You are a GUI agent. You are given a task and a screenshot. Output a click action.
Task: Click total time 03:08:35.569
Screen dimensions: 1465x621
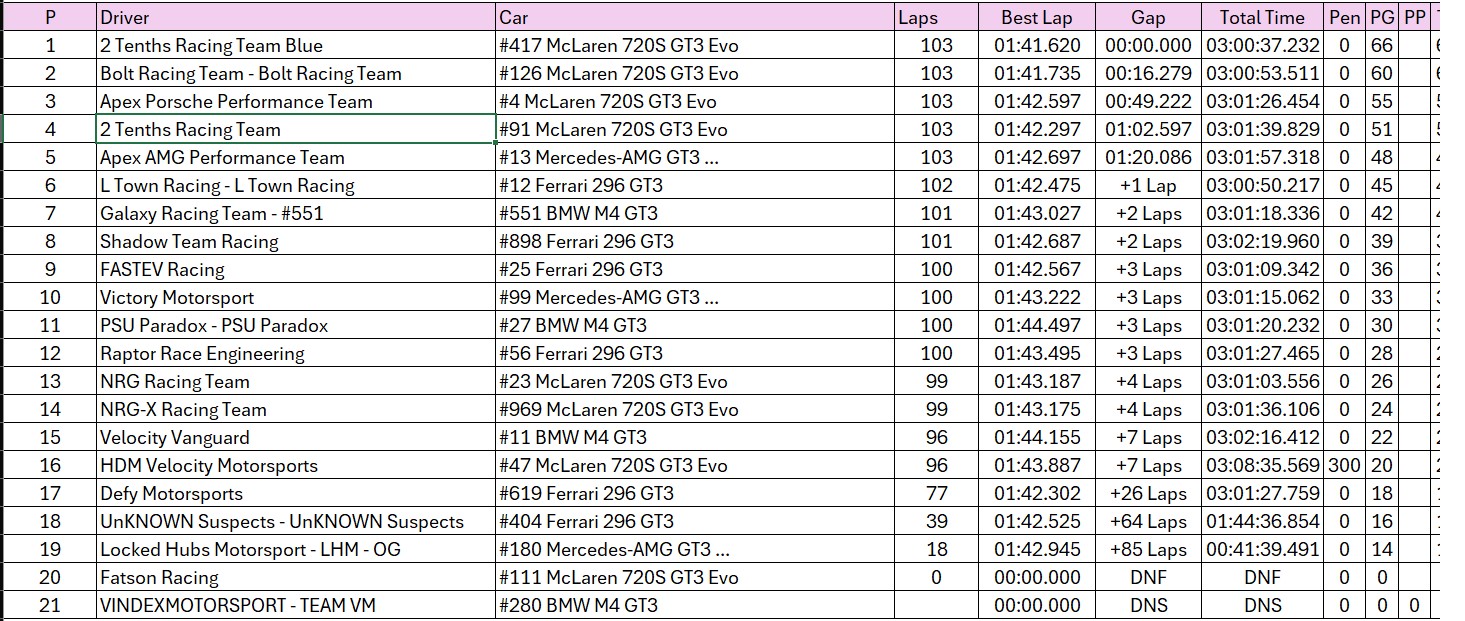1263,465
